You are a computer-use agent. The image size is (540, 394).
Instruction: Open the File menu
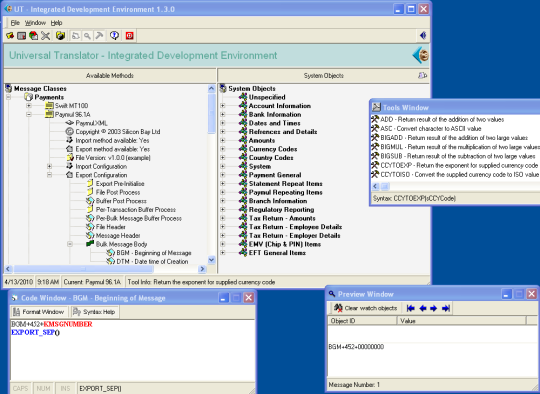click(15, 23)
